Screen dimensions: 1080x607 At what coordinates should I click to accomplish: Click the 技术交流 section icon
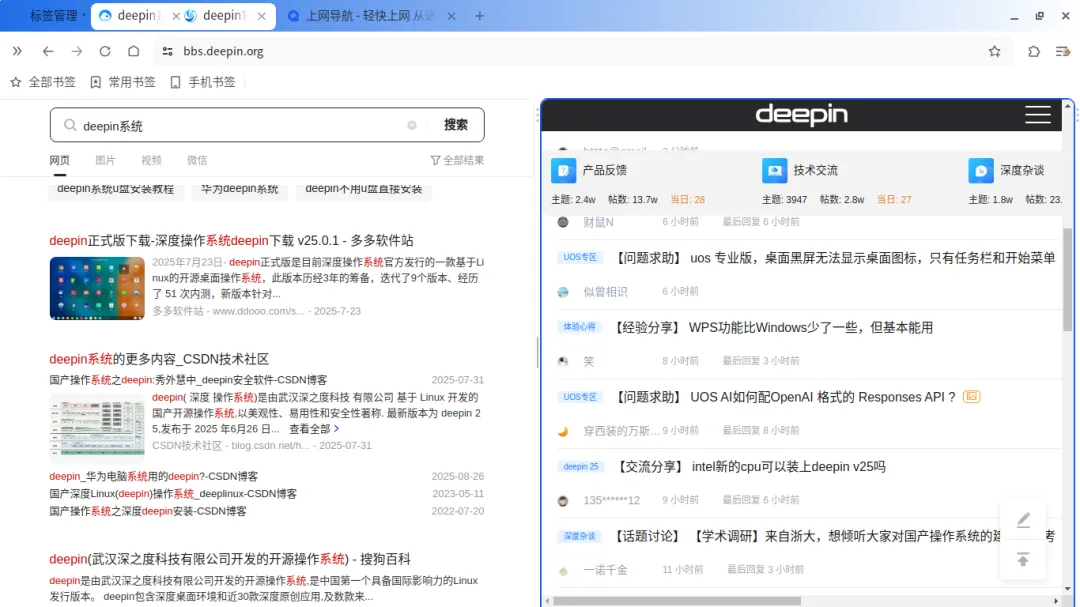click(774, 170)
